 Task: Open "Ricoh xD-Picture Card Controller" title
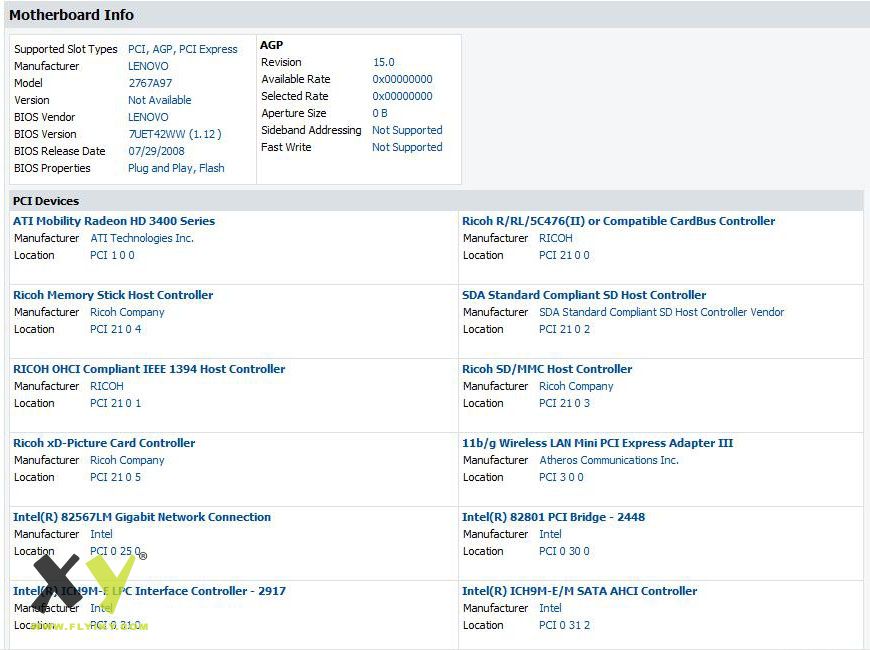pos(104,443)
